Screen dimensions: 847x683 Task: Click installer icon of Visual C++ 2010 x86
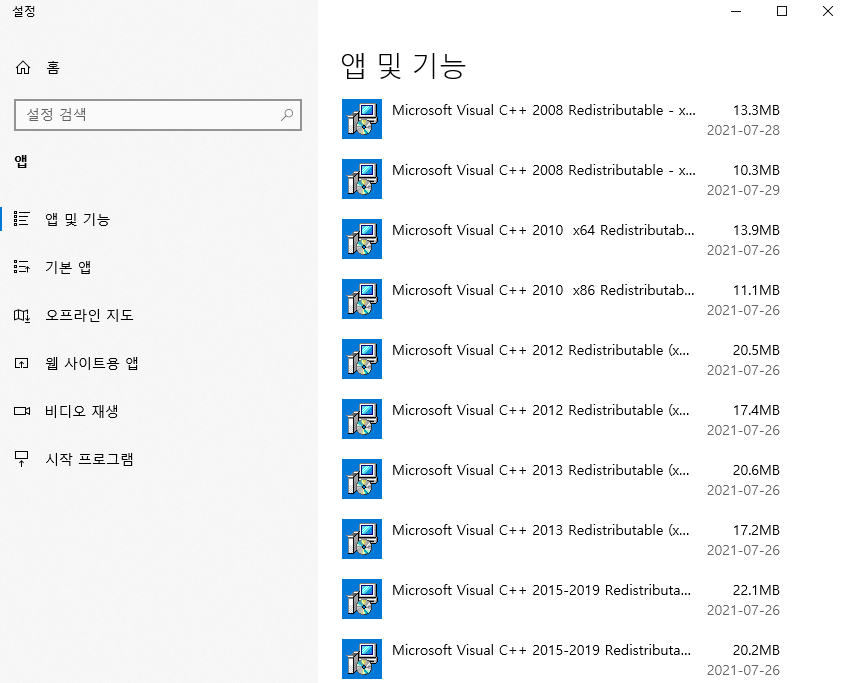pos(362,299)
